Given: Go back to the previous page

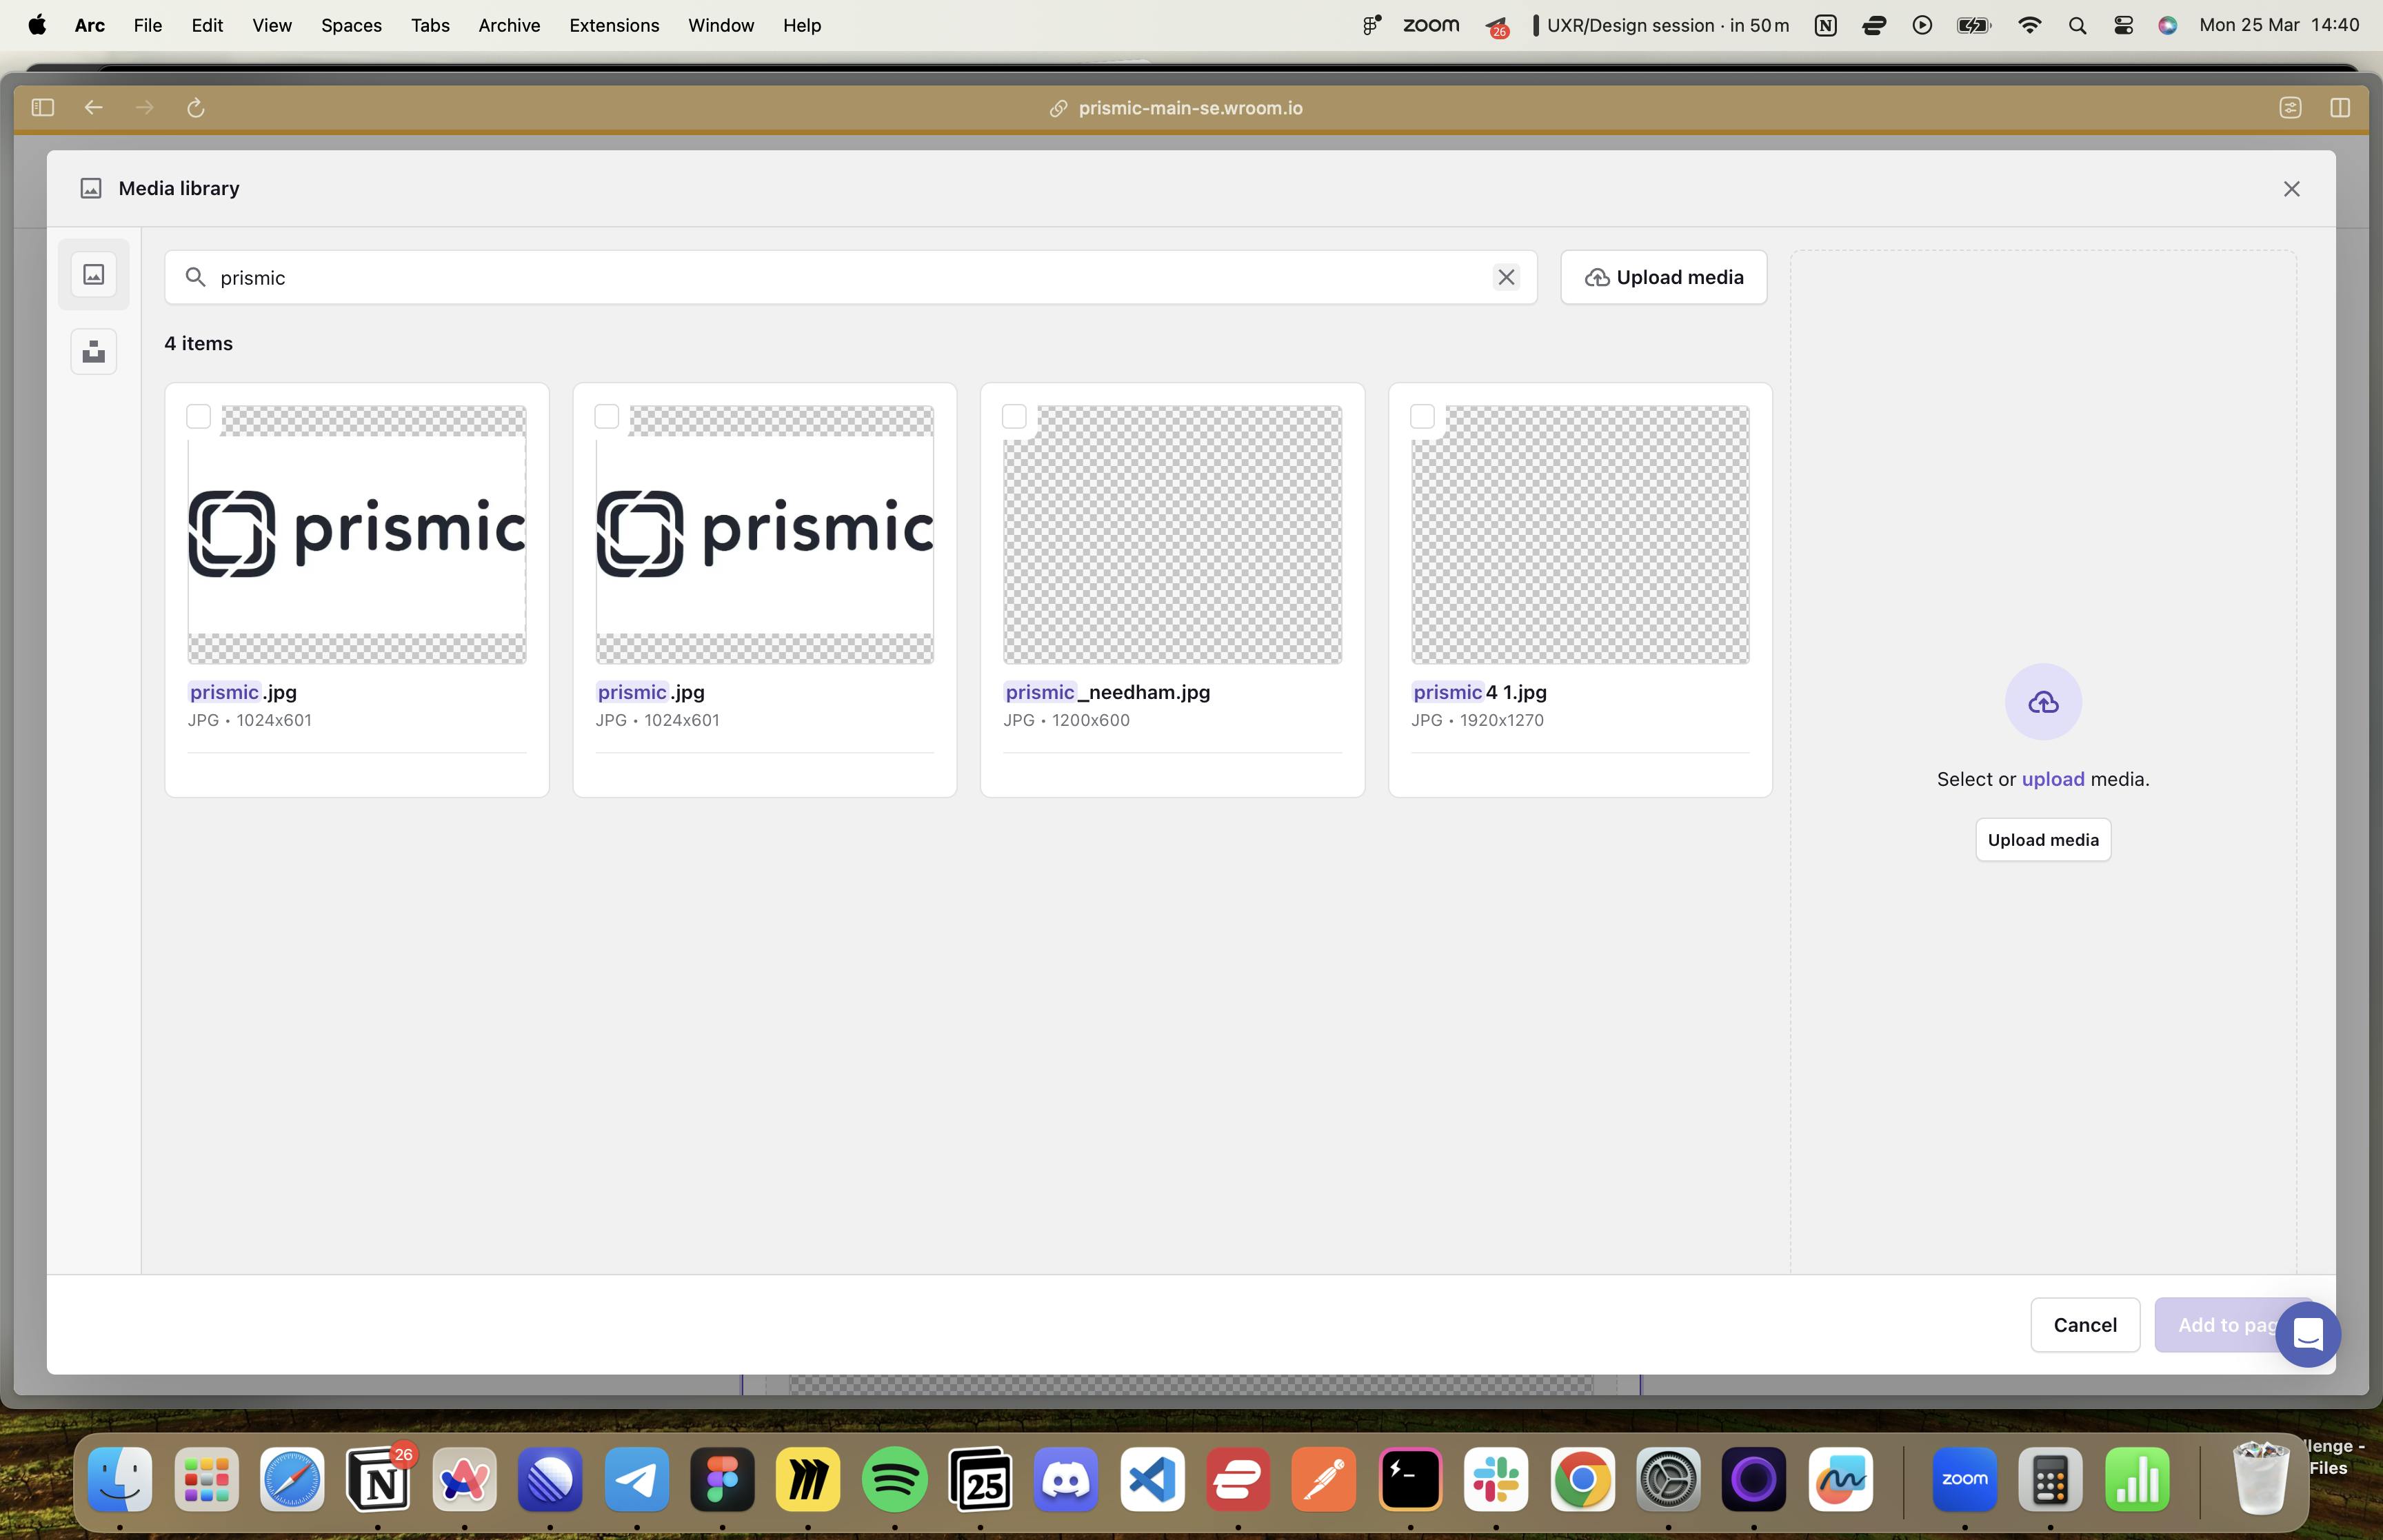Looking at the screenshot, I should click(x=94, y=108).
